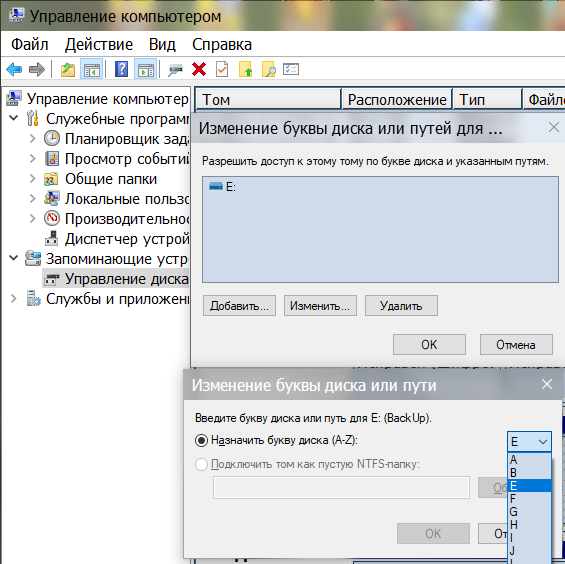The height and width of the screenshot is (564, 565).
Task: Expand the 'Службы и приложения' tree node
Action: pyautogui.click(x=14, y=298)
